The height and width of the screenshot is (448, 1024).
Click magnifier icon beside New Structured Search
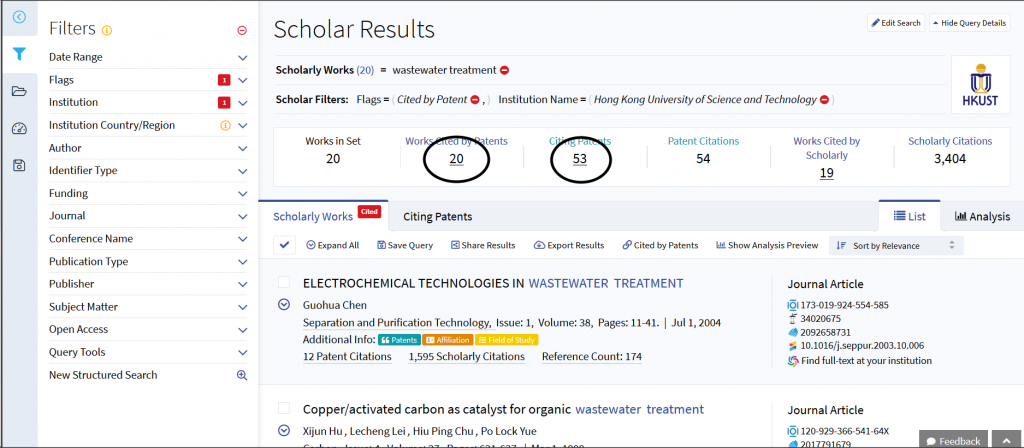click(x=241, y=375)
